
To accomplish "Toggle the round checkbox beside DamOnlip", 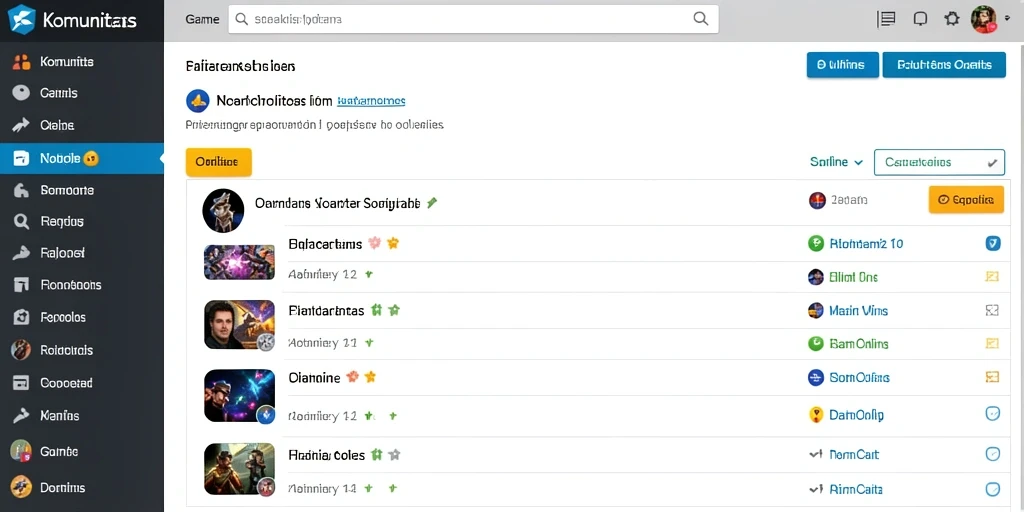I will 993,413.
